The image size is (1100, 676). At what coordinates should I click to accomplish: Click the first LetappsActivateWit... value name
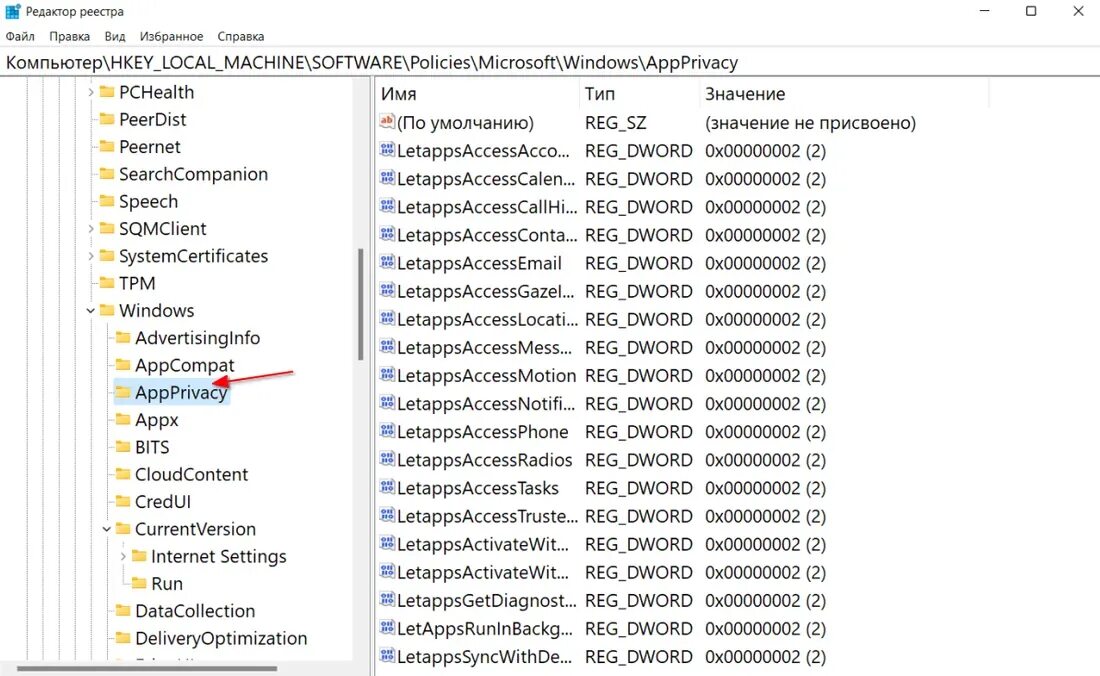point(483,544)
